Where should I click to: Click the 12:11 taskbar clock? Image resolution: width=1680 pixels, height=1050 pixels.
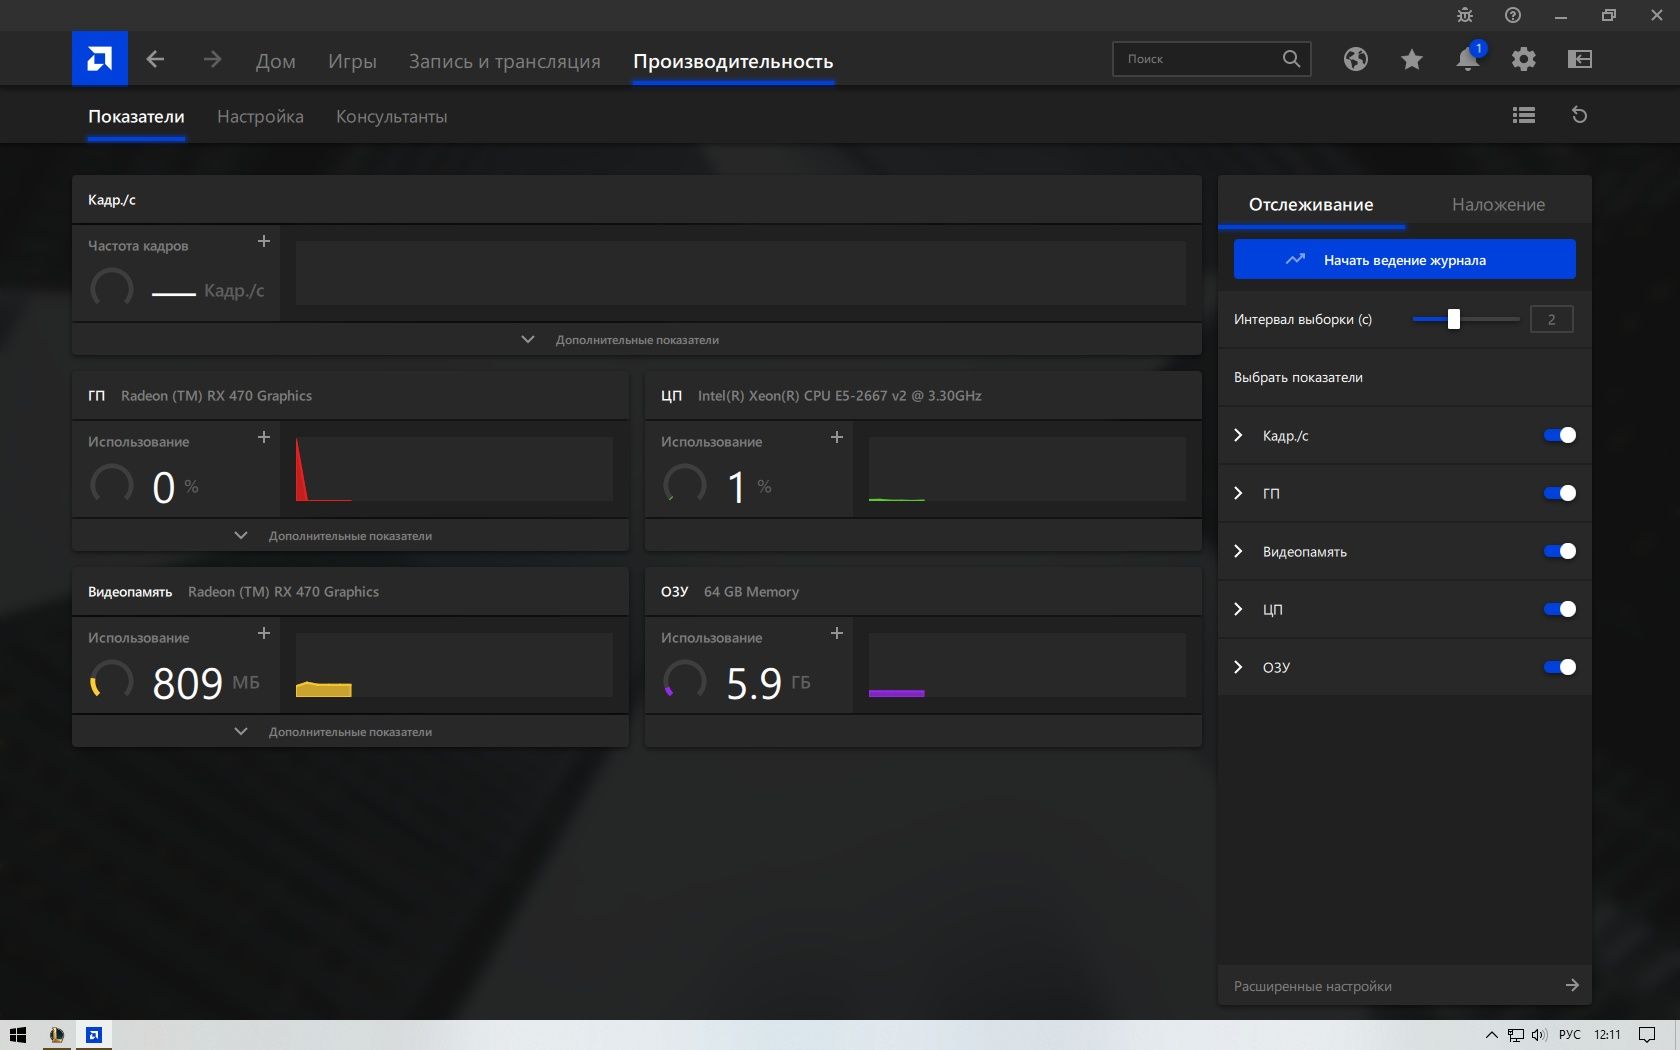pyautogui.click(x=1607, y=1035)
